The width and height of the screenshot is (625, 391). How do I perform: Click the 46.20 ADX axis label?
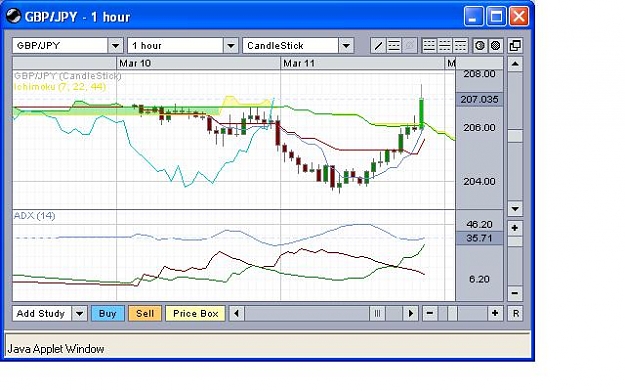click(480, 224)
